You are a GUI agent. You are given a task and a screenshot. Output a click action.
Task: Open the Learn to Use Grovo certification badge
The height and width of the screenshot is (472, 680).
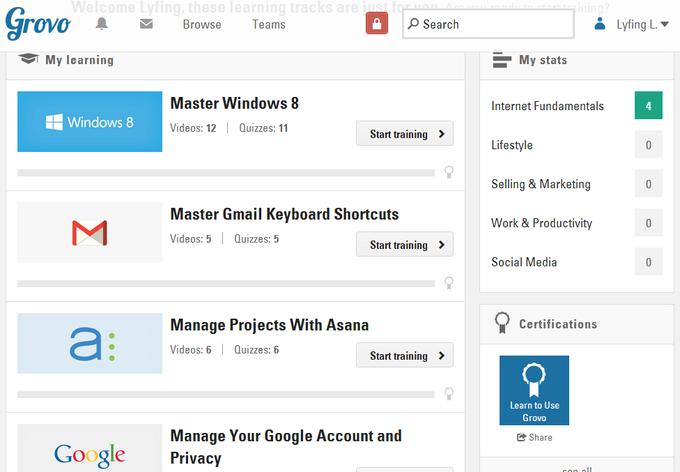tap(534, 390)
